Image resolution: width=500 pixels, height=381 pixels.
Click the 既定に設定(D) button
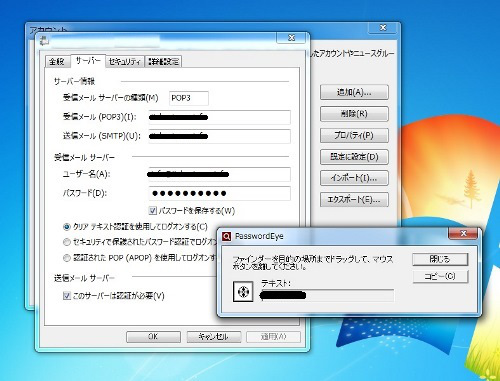[x=354, y=157]
